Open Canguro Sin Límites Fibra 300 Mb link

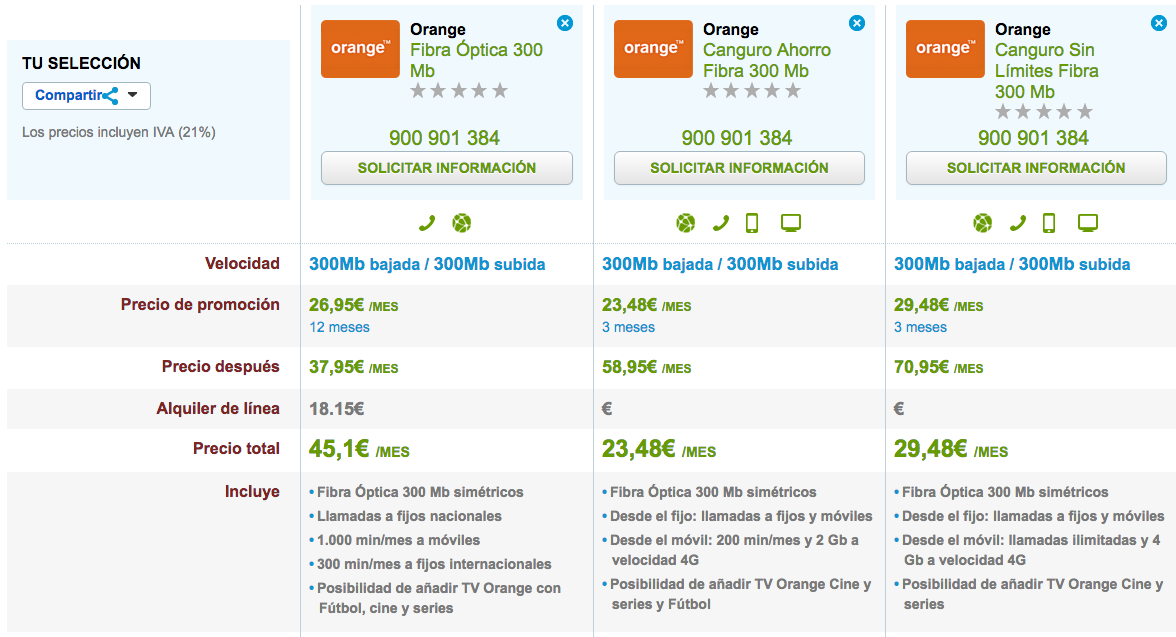click(1046, 71)
